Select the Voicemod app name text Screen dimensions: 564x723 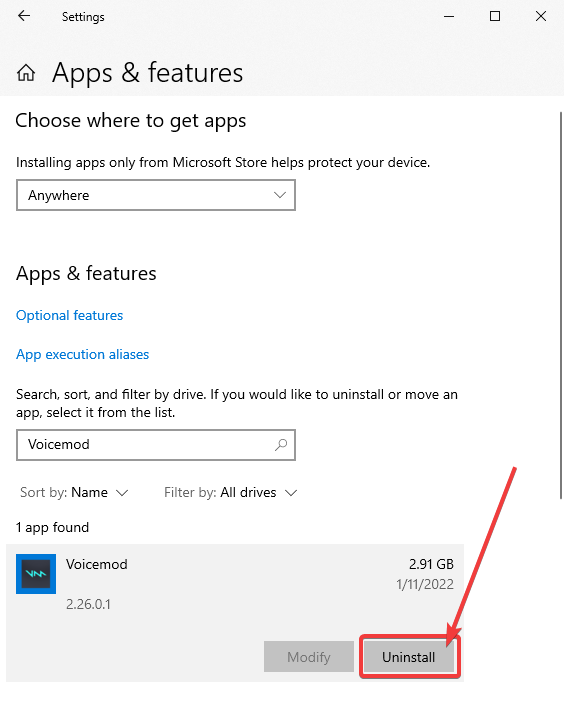[x=96, y=564]
